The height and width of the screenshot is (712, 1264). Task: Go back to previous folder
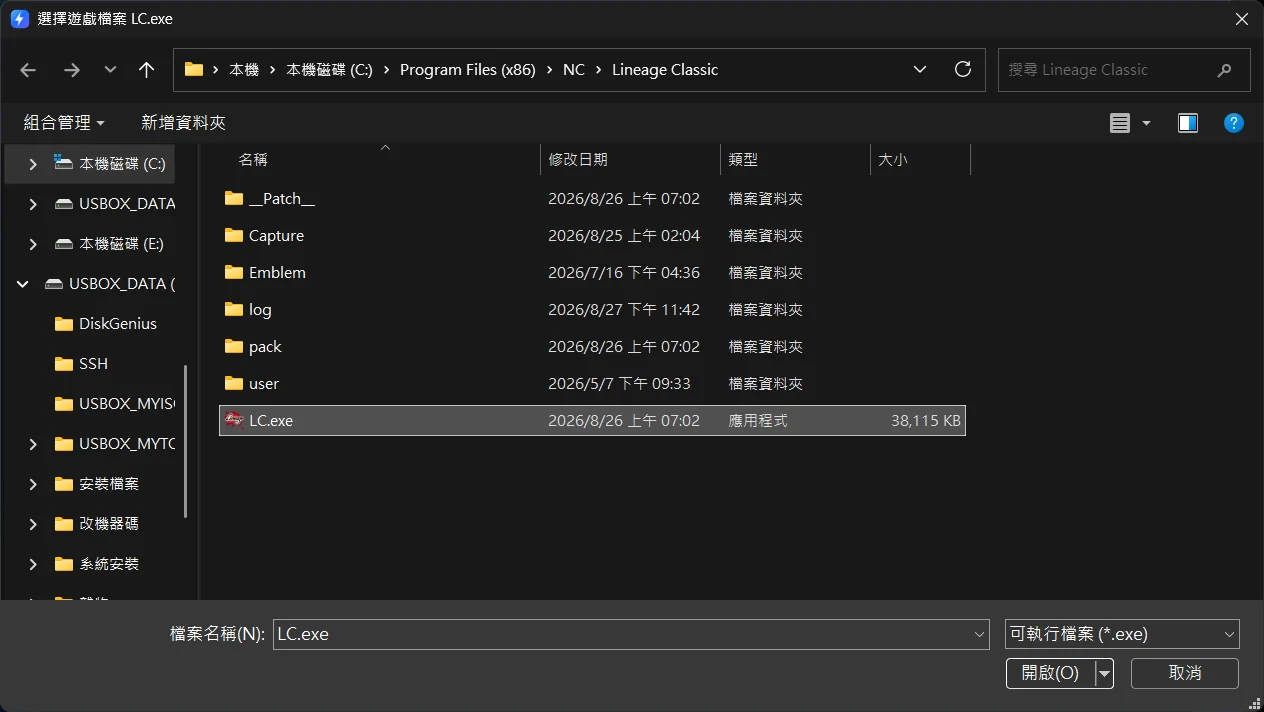(28, 70)
